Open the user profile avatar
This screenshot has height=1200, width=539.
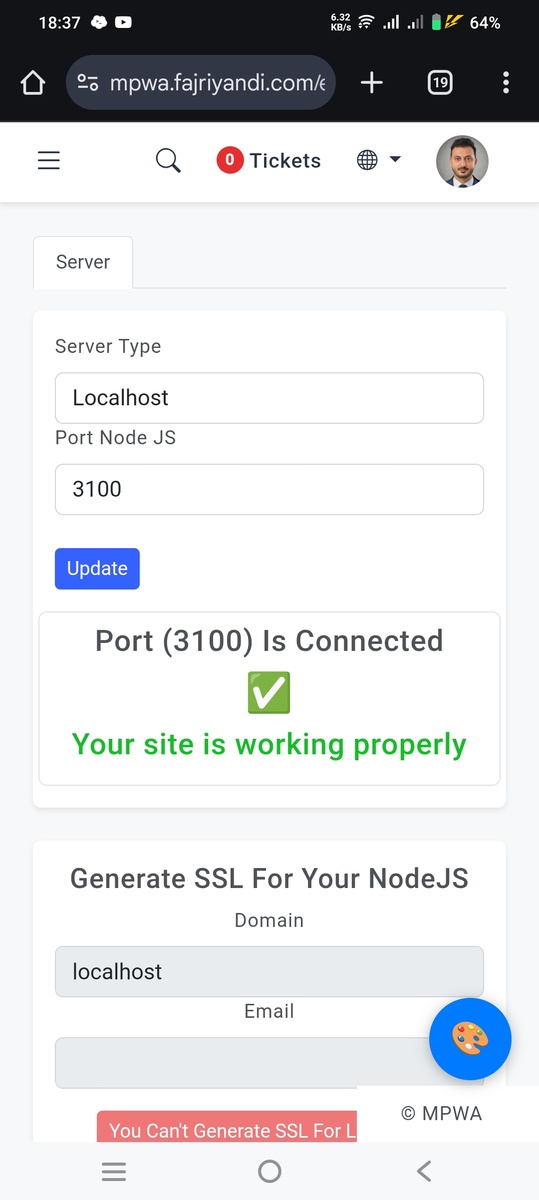462,161
